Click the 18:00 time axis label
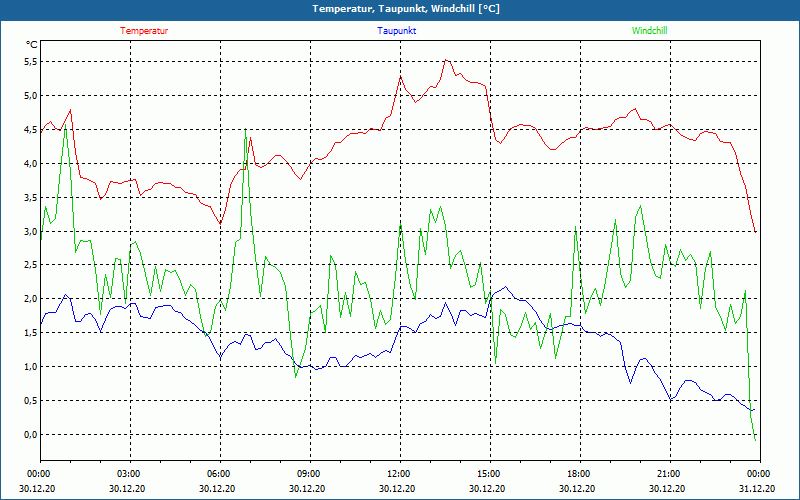Screen dimensions: 800x500 (x=578, y=474)
